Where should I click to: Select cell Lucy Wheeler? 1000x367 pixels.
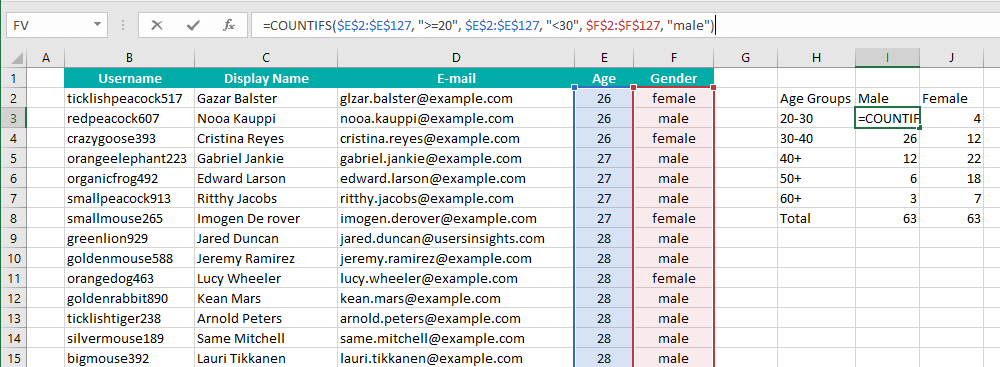266,278
